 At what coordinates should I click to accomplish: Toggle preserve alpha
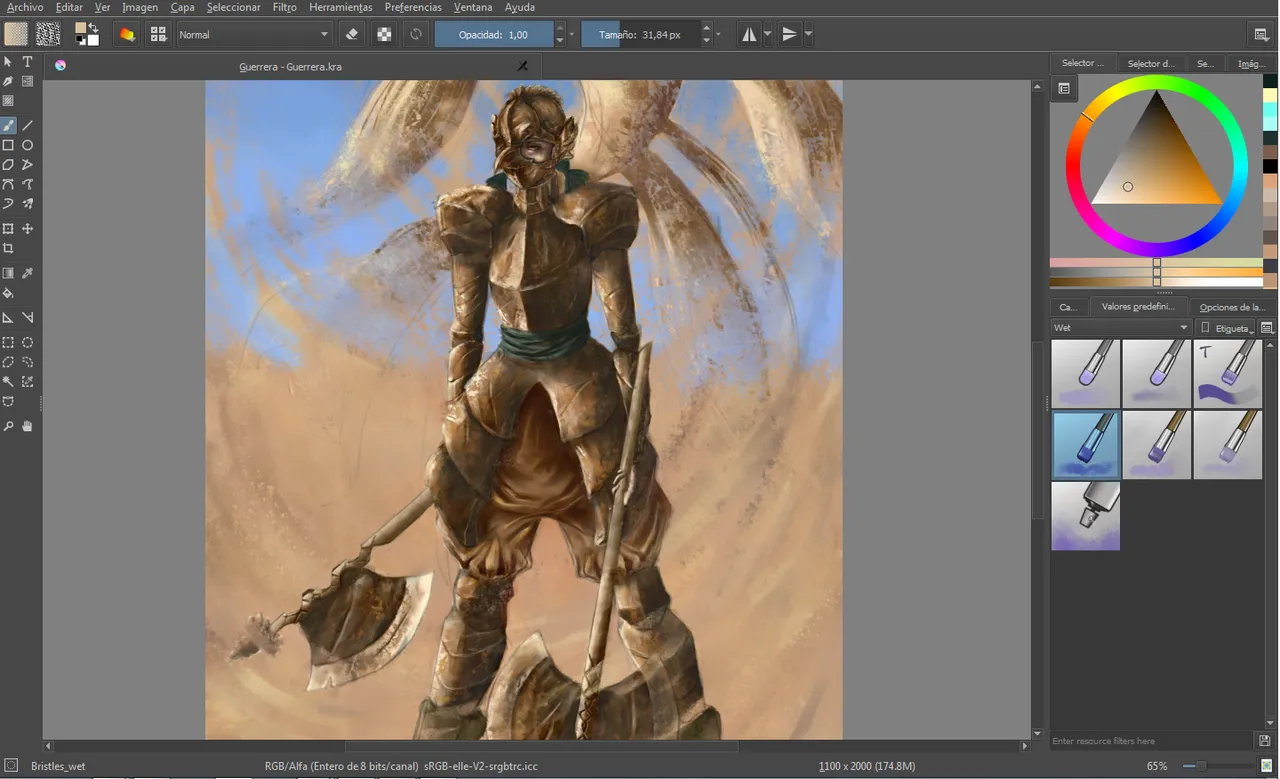pos(384,34)
